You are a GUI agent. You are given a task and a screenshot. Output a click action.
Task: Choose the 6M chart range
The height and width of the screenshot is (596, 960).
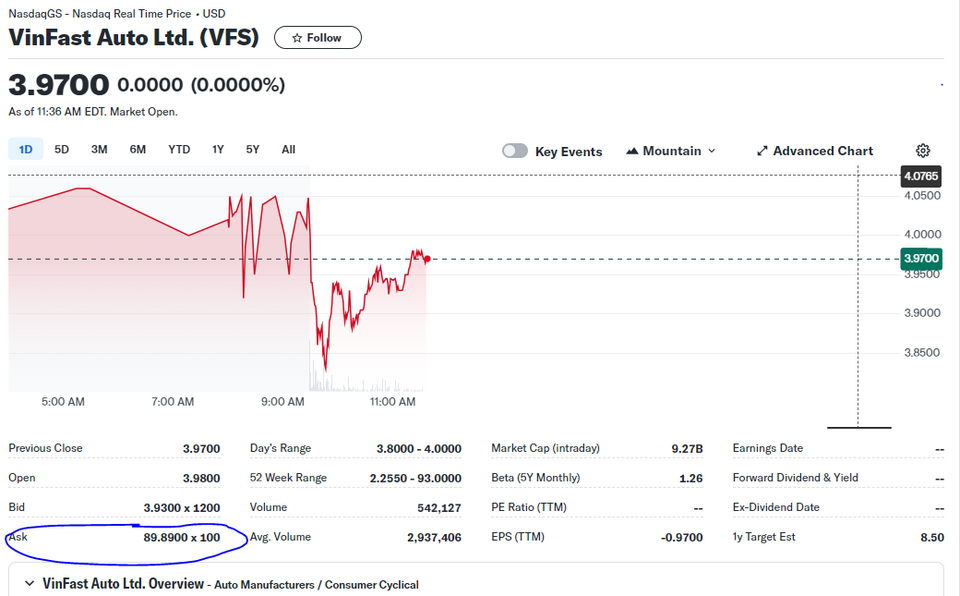tap(138, 149)
